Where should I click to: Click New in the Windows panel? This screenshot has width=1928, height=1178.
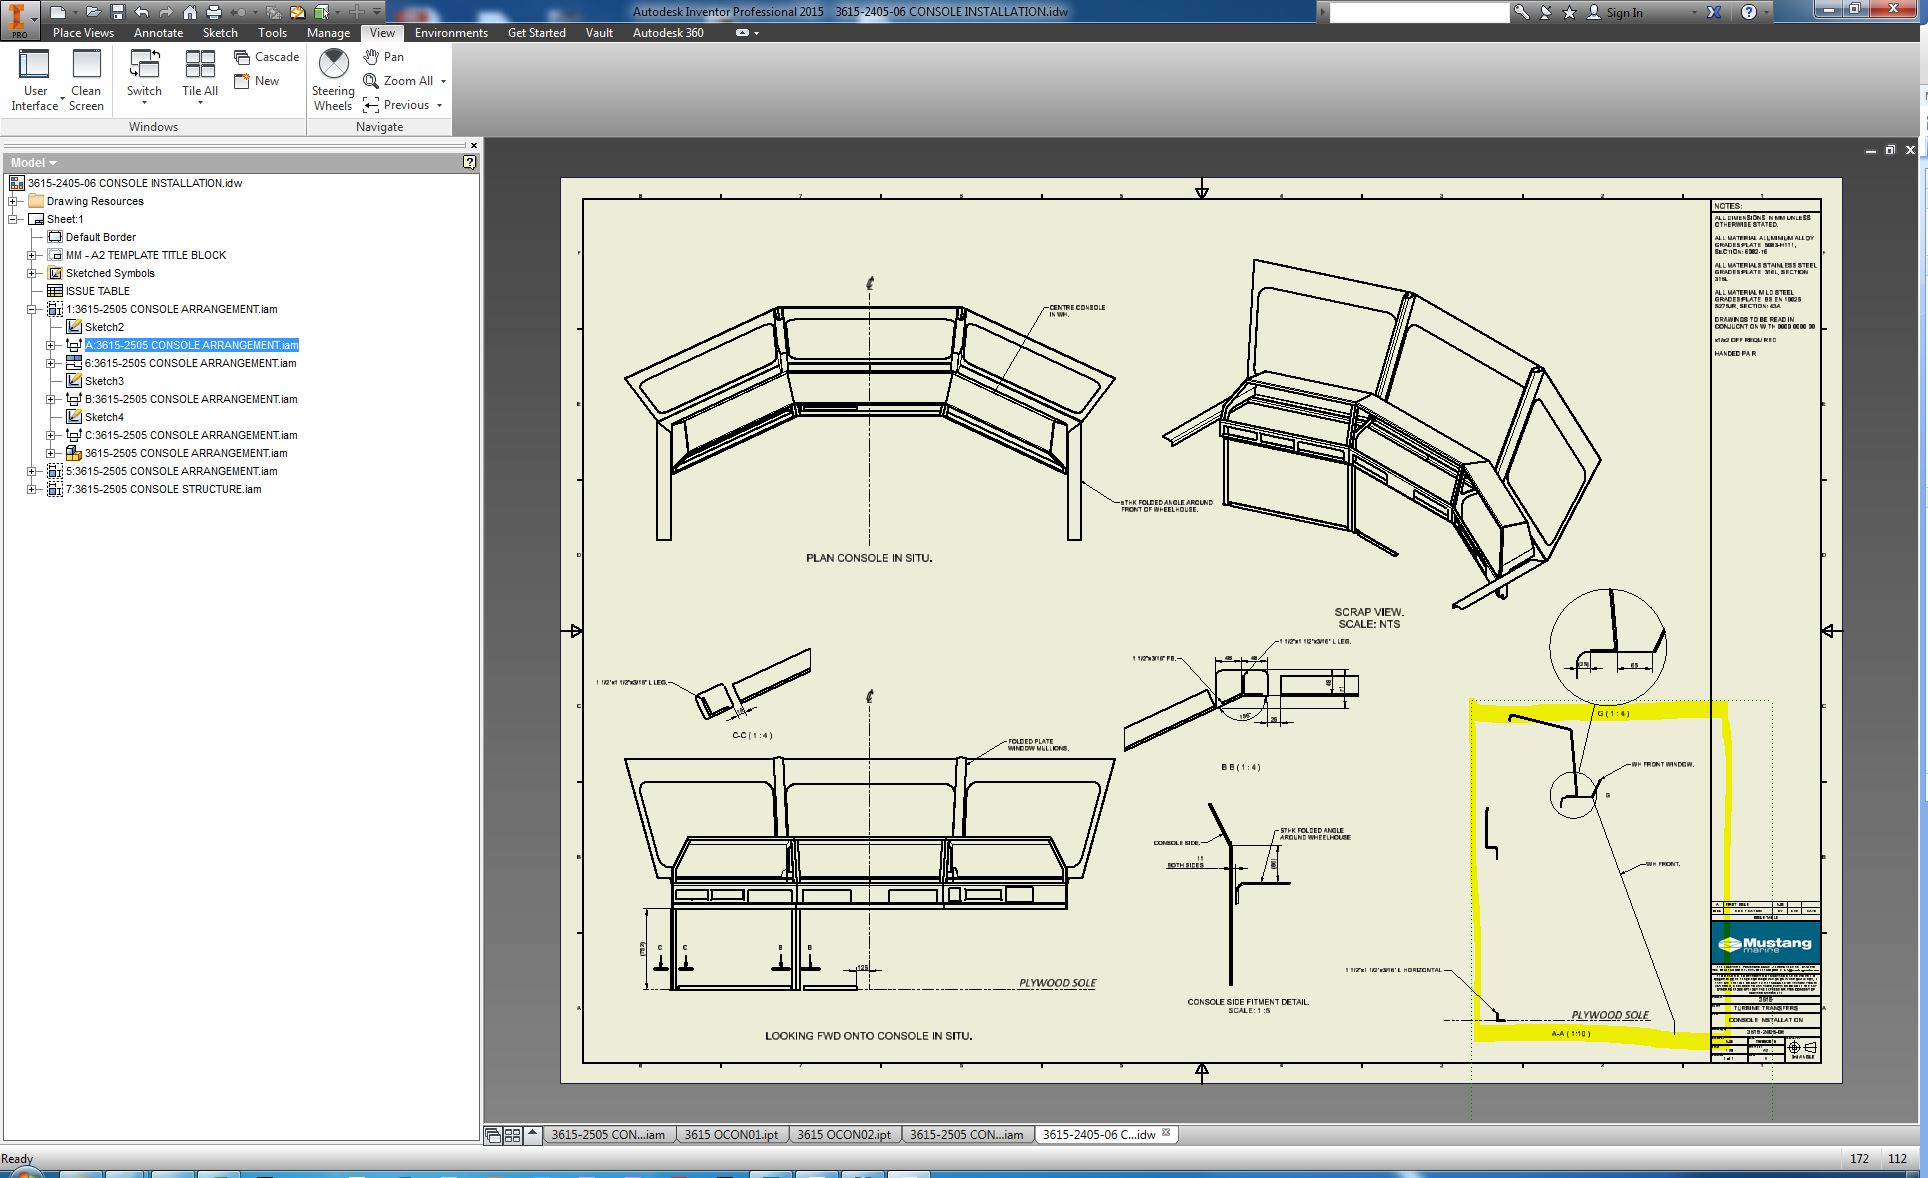tap(258, 80)
